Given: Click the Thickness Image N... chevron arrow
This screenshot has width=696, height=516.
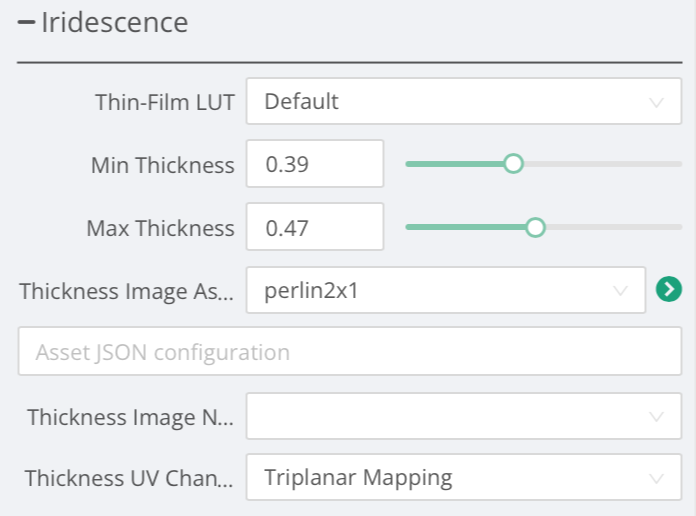Looking at the screenshot, I should coord(657,416).
